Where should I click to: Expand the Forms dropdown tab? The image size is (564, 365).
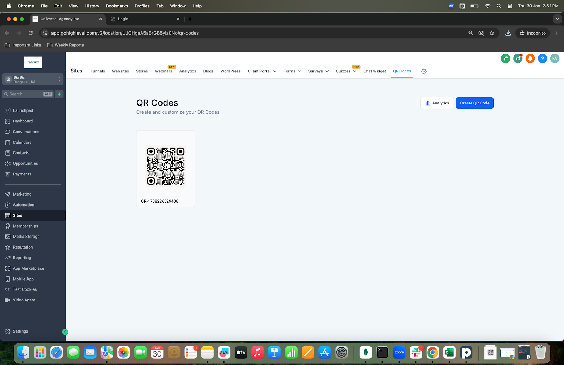[292, 71]
